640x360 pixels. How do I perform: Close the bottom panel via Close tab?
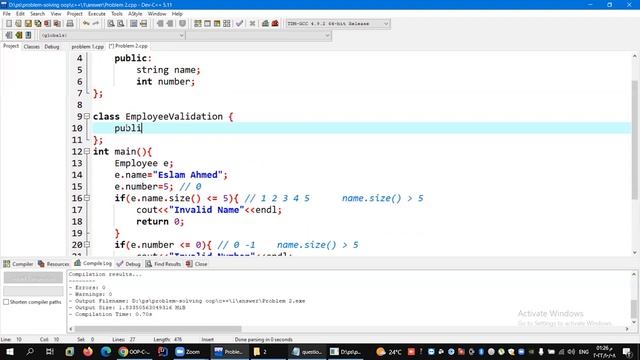[x=197, y=264]
